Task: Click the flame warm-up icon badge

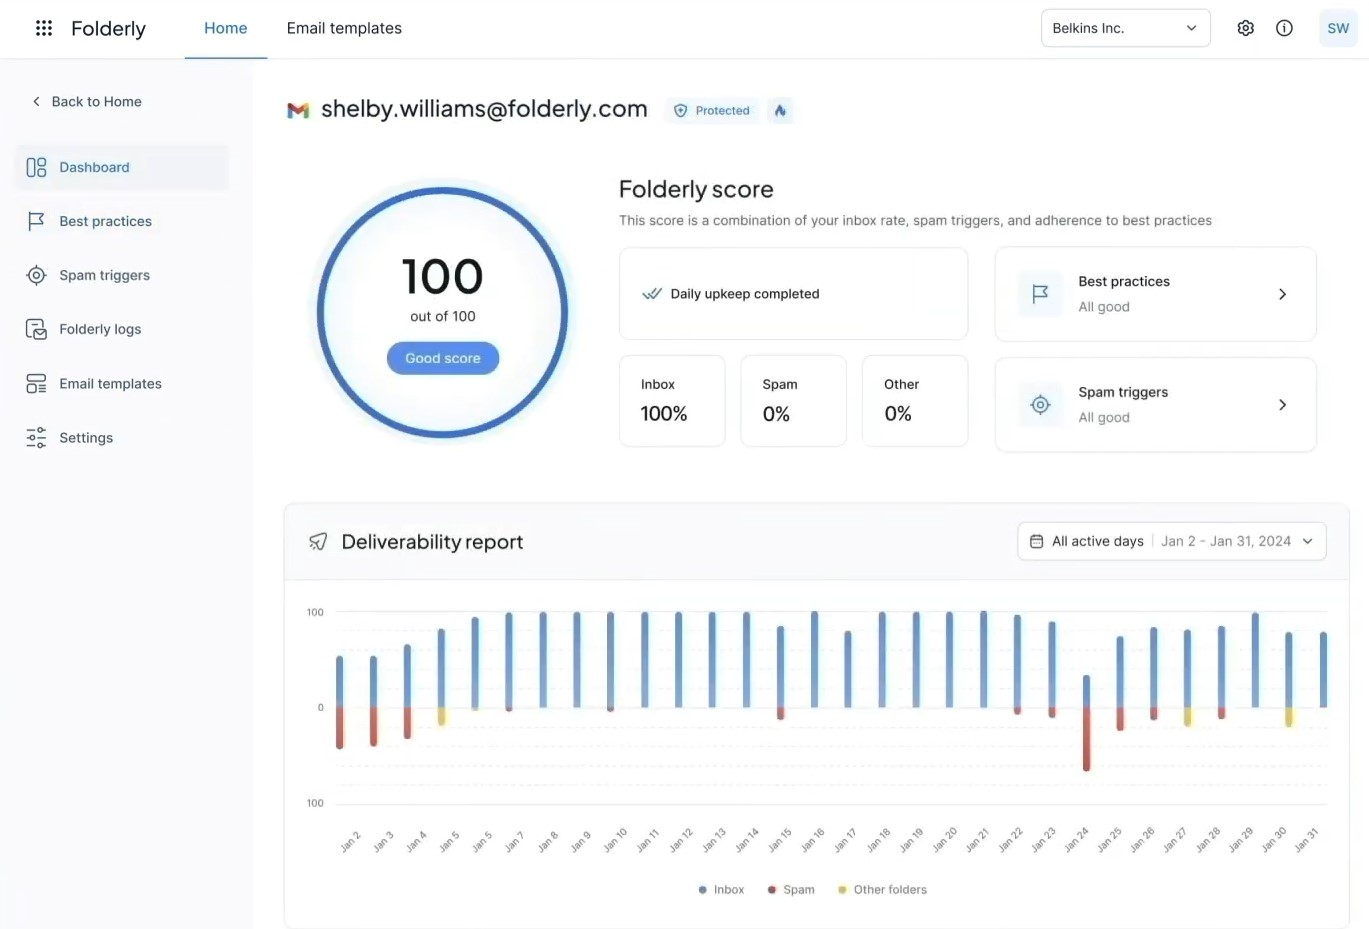Action: click(x=780, y=110)
